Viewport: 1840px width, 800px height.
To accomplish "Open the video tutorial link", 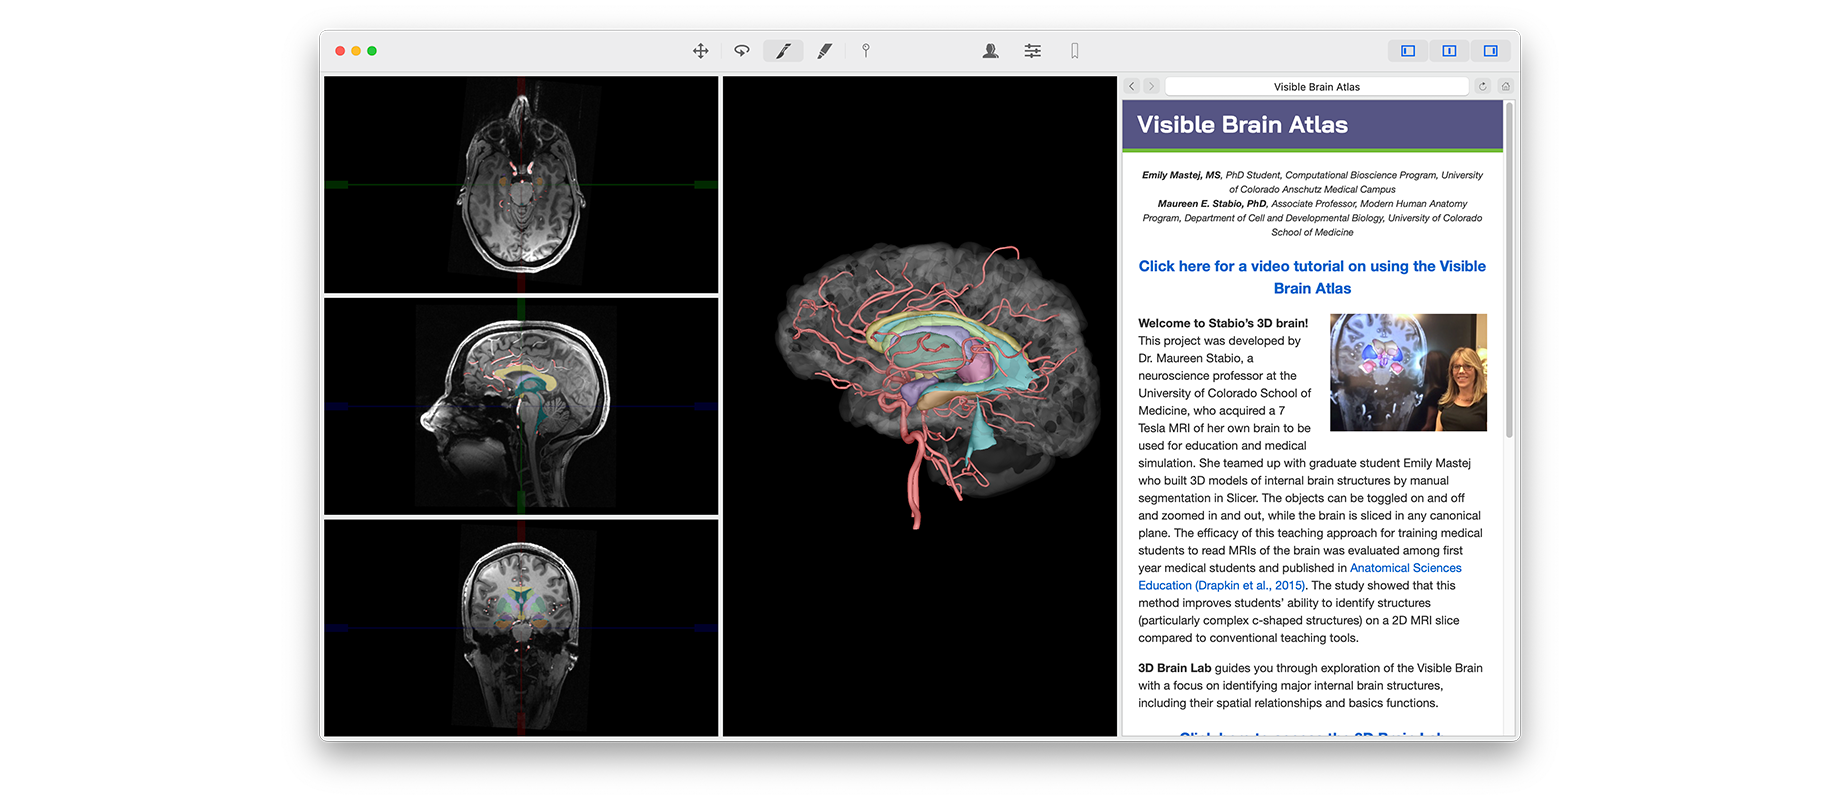I will (1312, 277).
